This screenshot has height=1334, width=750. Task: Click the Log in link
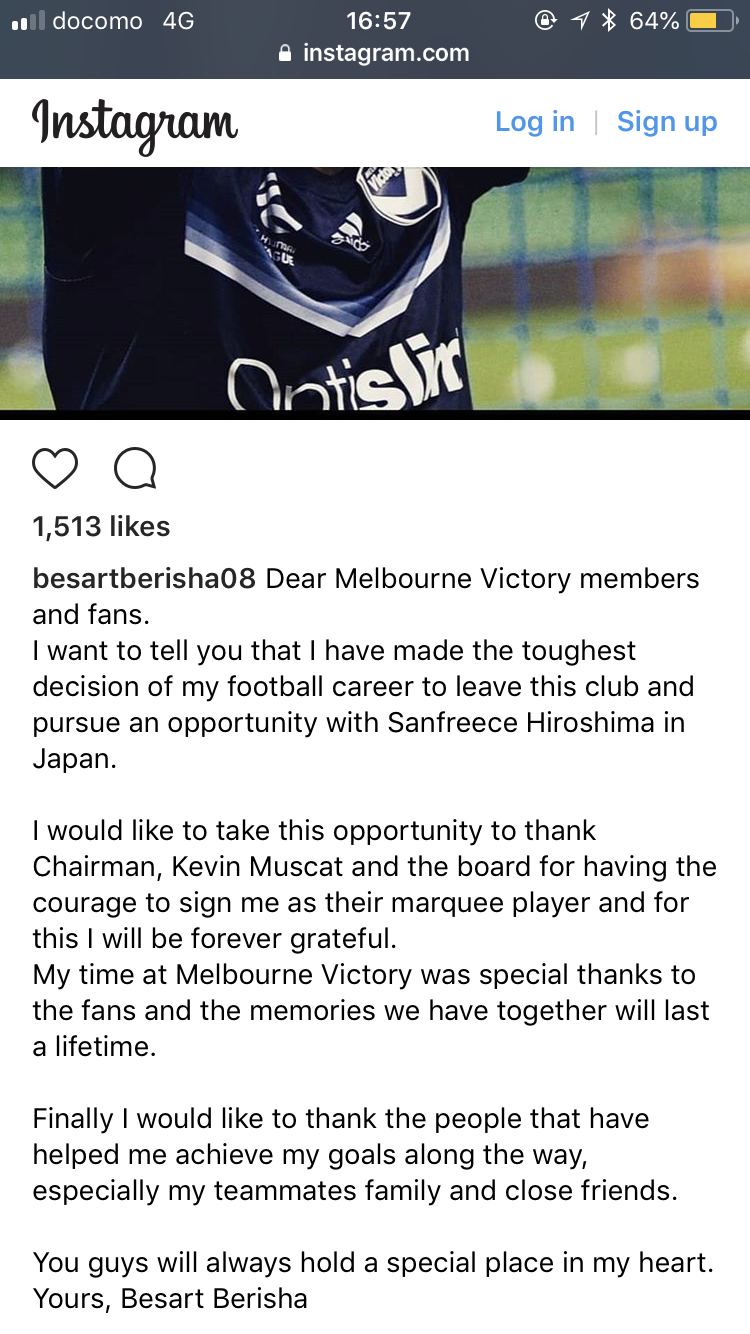coord(535,122)
